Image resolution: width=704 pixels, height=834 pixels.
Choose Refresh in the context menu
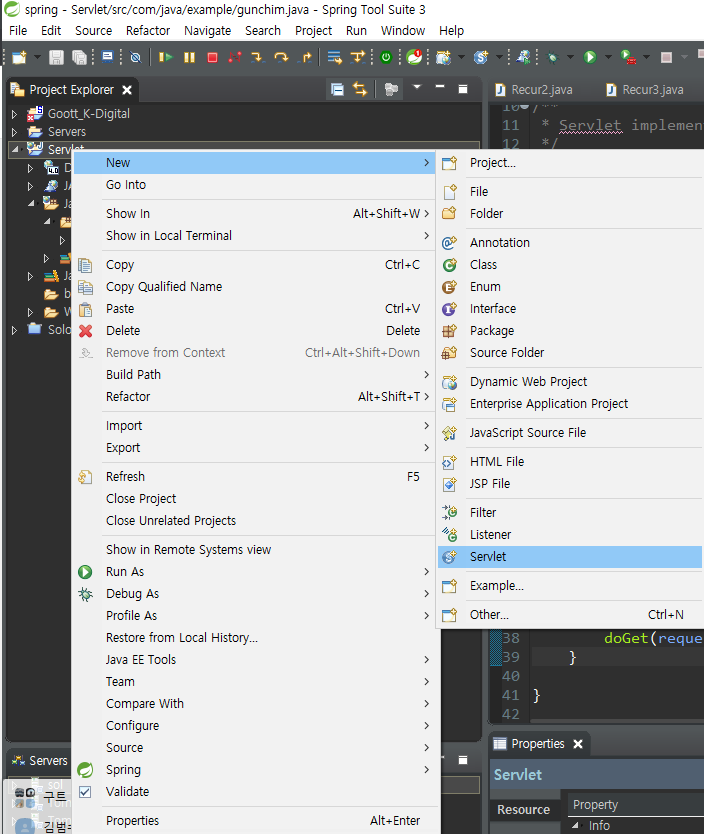coord(254,477)
